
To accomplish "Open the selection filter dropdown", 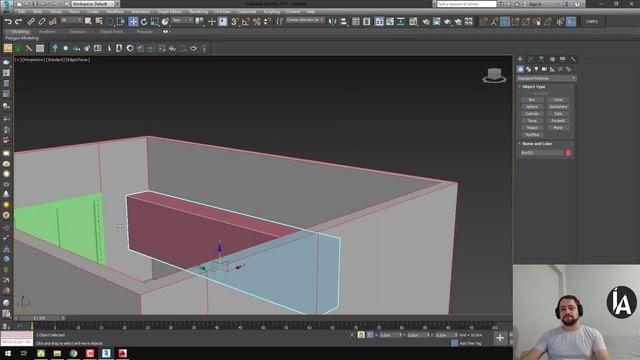I will (71, 20).
